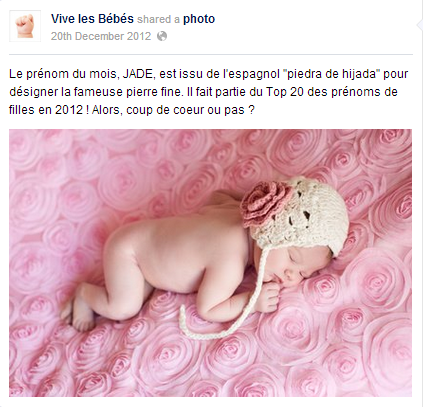Click the baby's foot in the photo

point(80,313)
